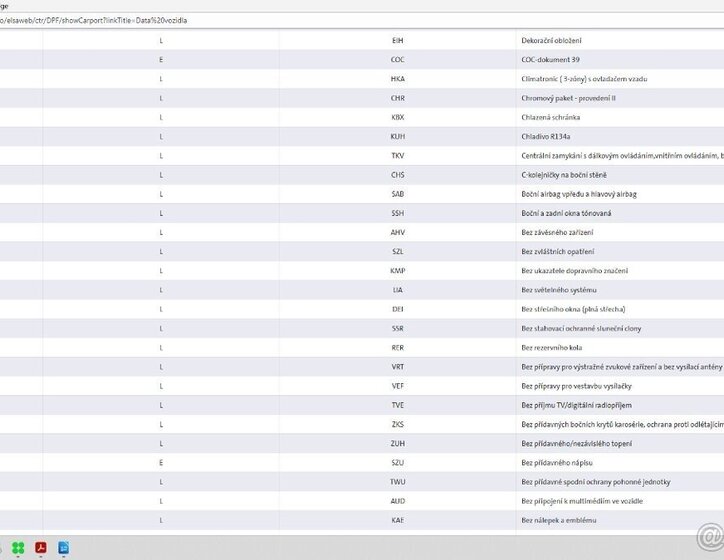Select the Chlazená schránka entry
724x560 pixels.
tap(551, 117)
